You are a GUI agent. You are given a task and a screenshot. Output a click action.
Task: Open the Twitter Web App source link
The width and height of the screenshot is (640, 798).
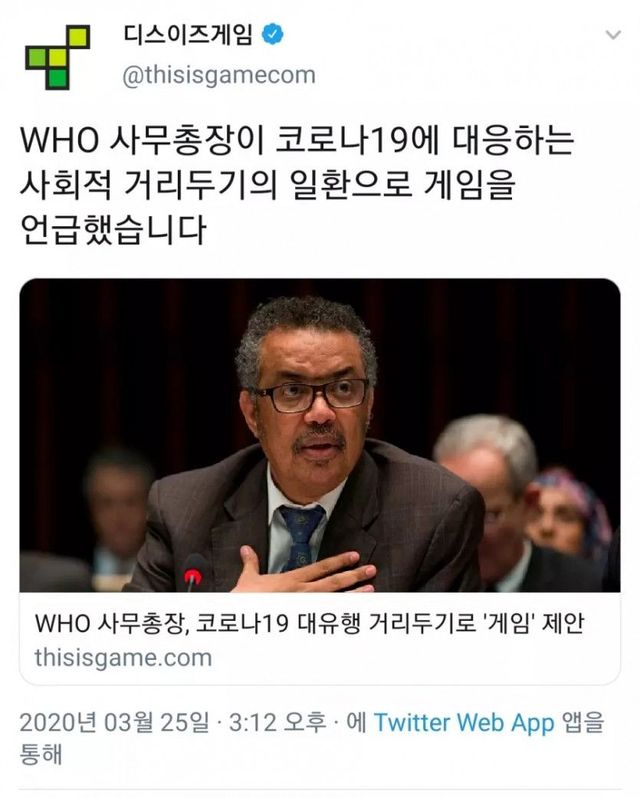click(x=464, y=723)
